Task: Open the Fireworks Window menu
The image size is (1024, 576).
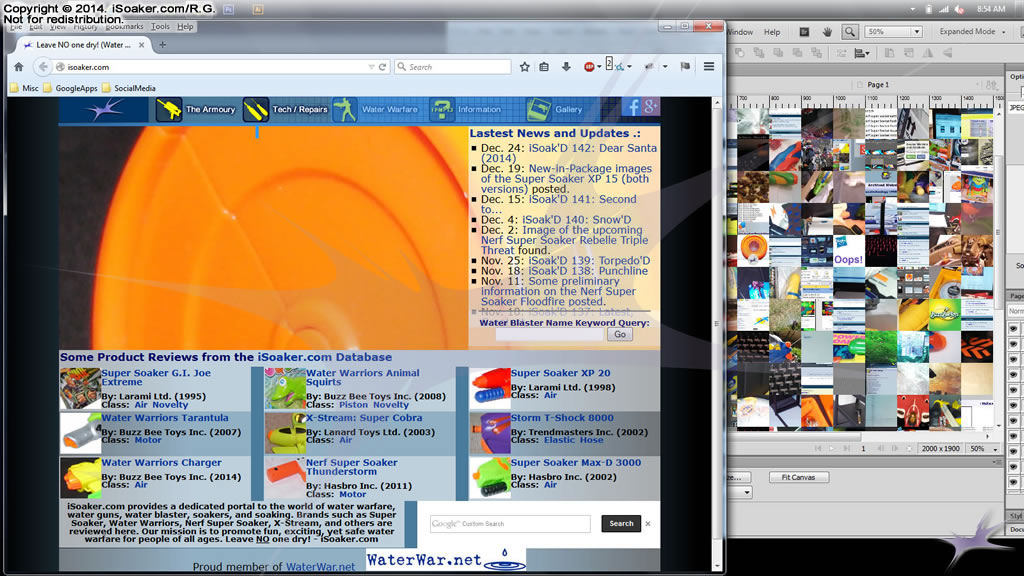Action: (x=740, y=32)
